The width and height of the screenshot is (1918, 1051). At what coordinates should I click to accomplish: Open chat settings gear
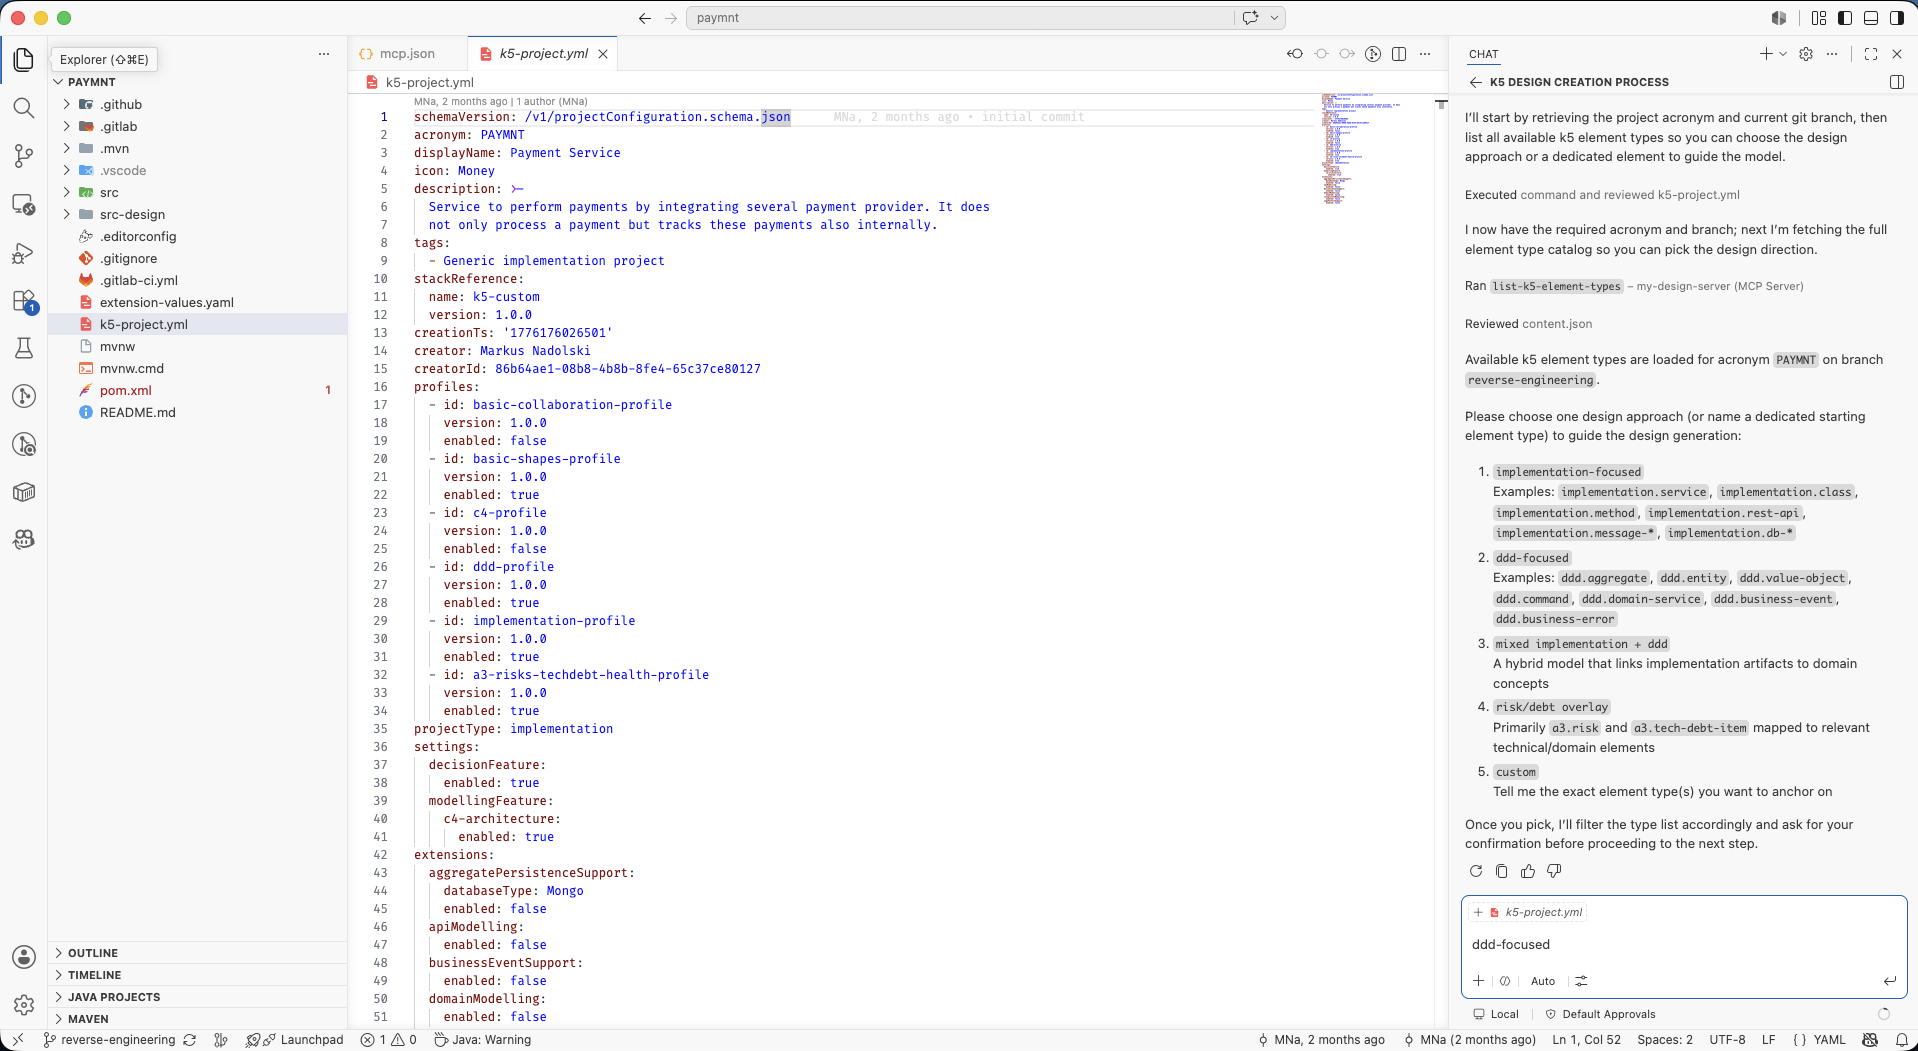click(x=1806, y=54)
